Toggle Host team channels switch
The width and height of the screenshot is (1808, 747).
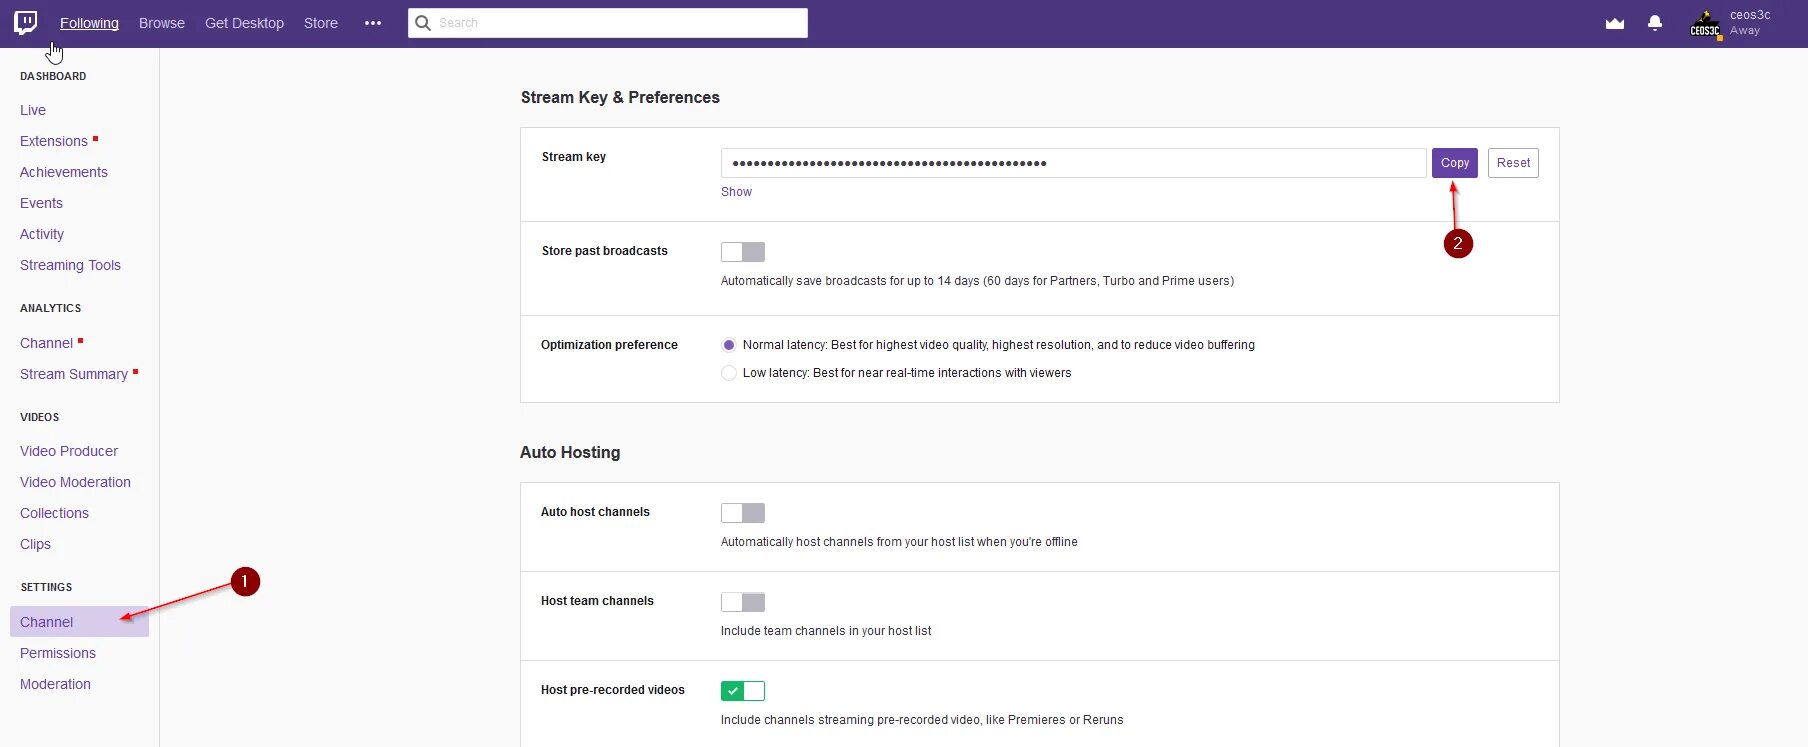743,602
